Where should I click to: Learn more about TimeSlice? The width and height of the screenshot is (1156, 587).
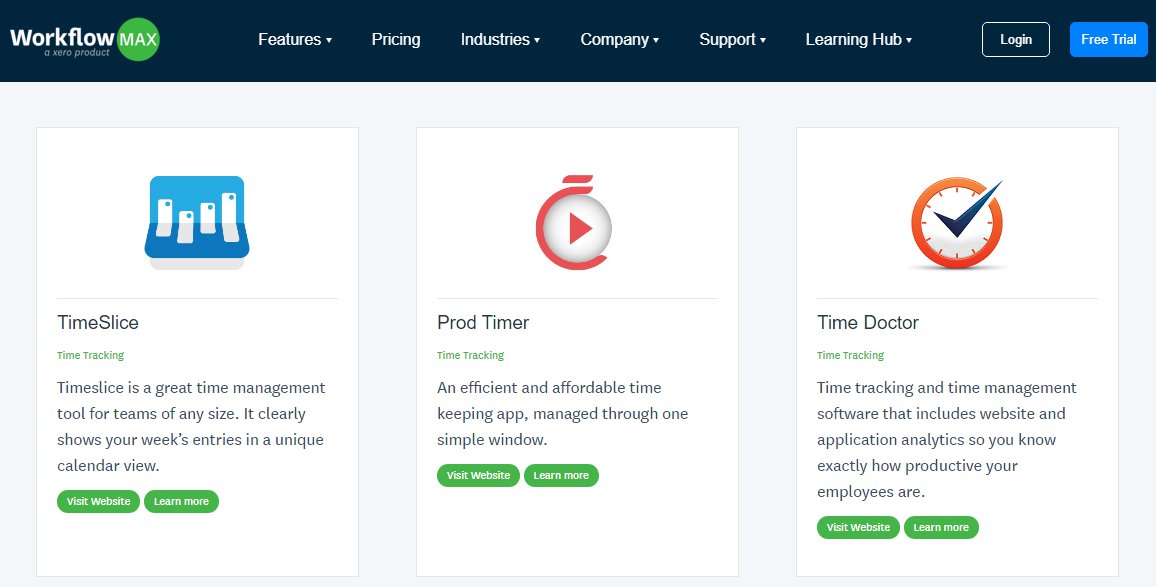pos(181,501)
